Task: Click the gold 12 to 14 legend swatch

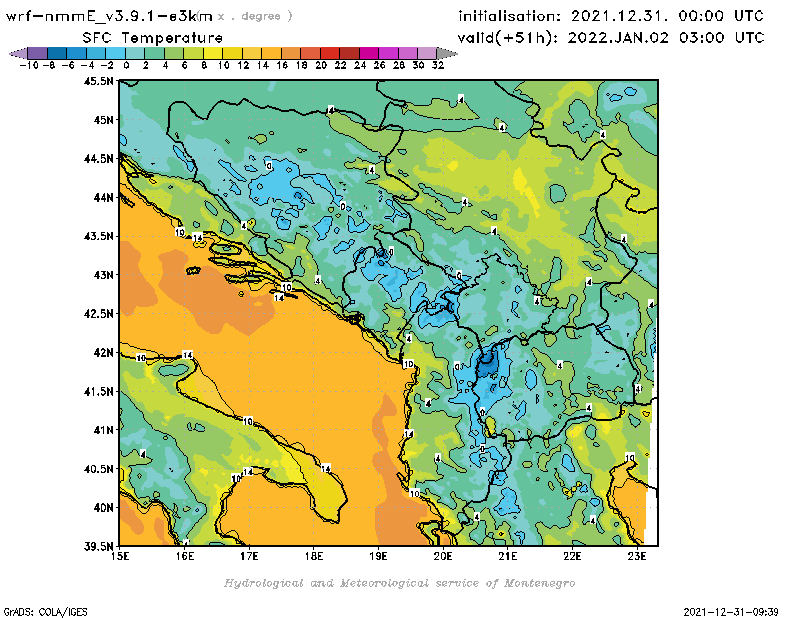Action: 252,53
